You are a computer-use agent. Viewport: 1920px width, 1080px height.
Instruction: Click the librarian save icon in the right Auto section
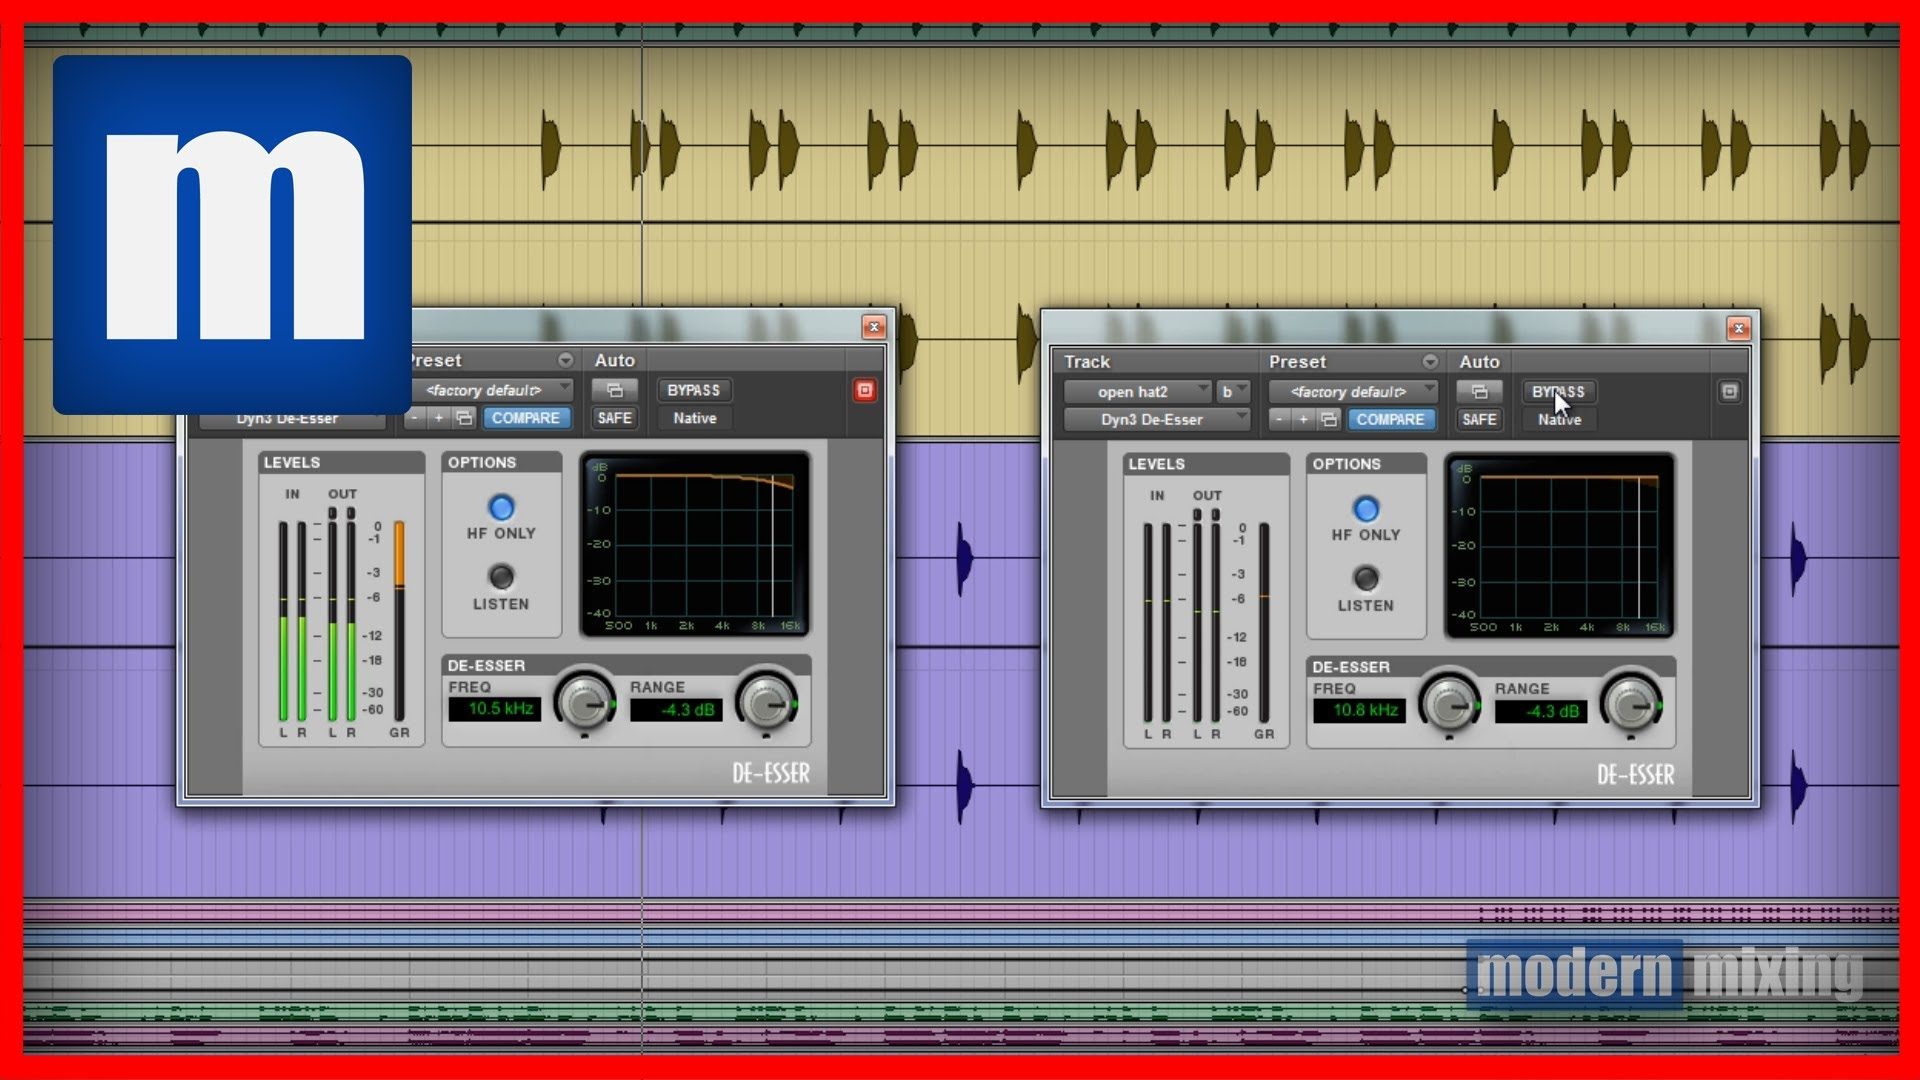[x=1479, y=392]
